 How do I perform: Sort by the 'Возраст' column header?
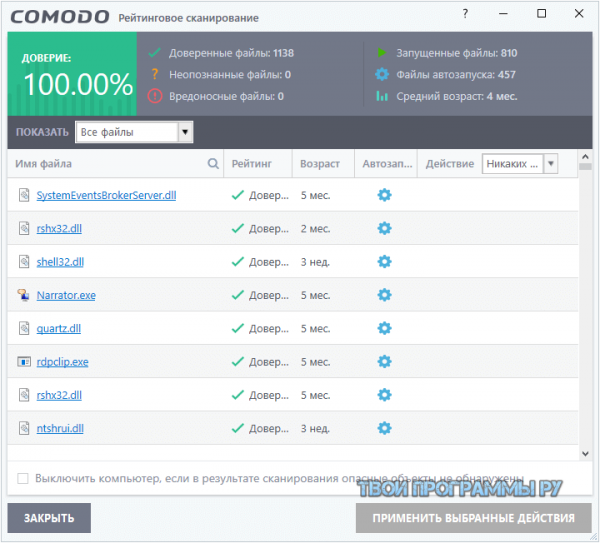320,164
